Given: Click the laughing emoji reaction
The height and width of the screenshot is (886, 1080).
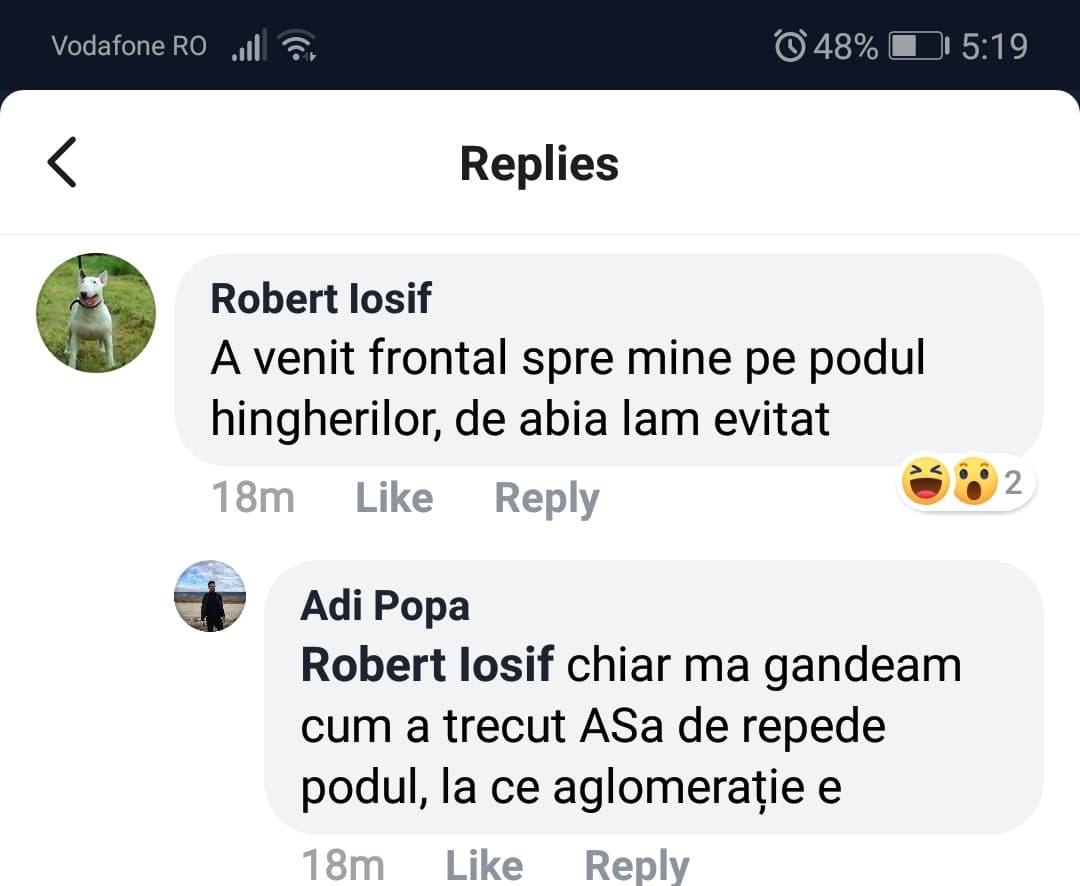Looking at the screenshot, I should (x=925, y=484).
